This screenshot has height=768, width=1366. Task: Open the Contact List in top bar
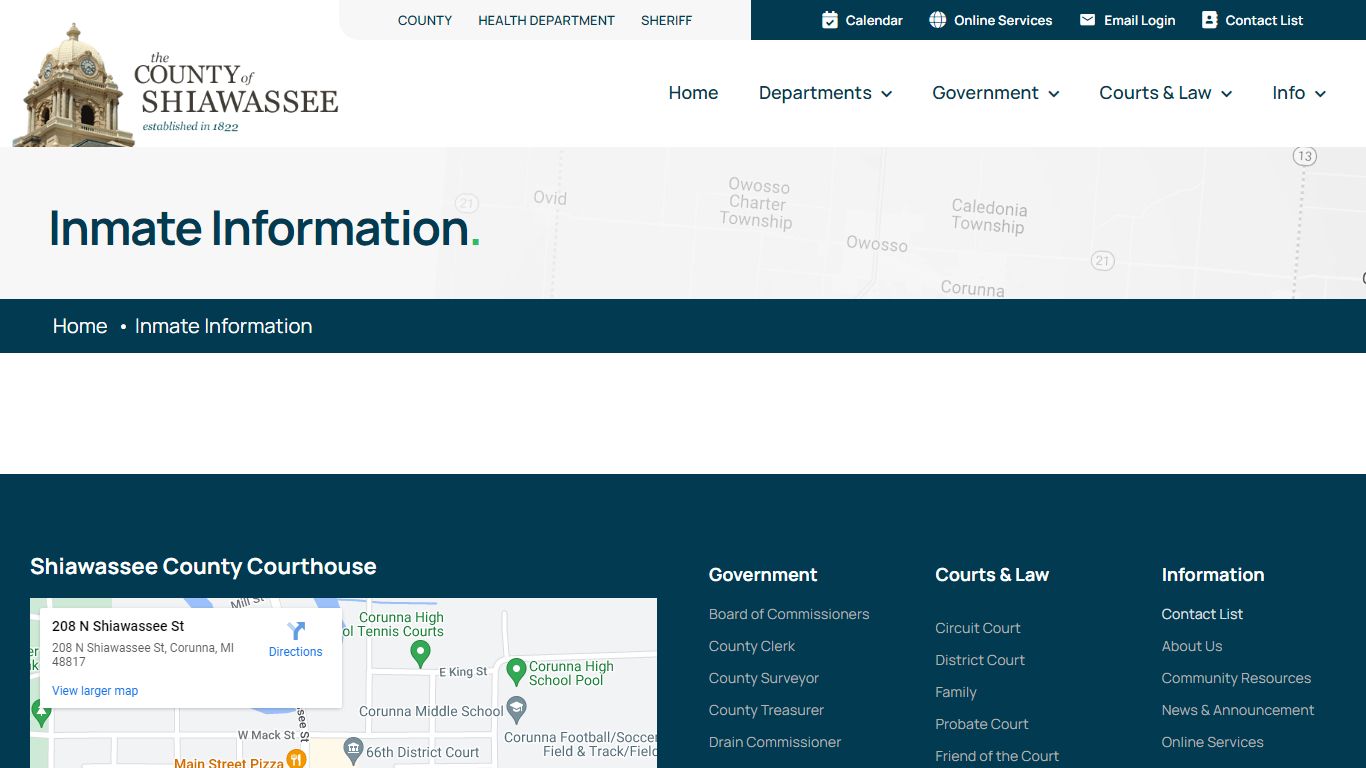click(1252, 20)
